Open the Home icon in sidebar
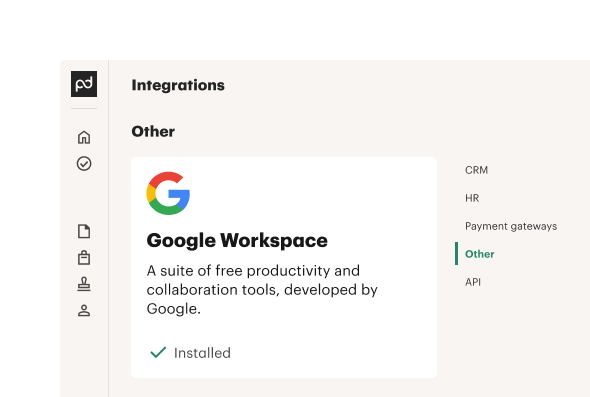Image resolution: width=590 pixels, height=397 pixels. [x=84, y=137]
